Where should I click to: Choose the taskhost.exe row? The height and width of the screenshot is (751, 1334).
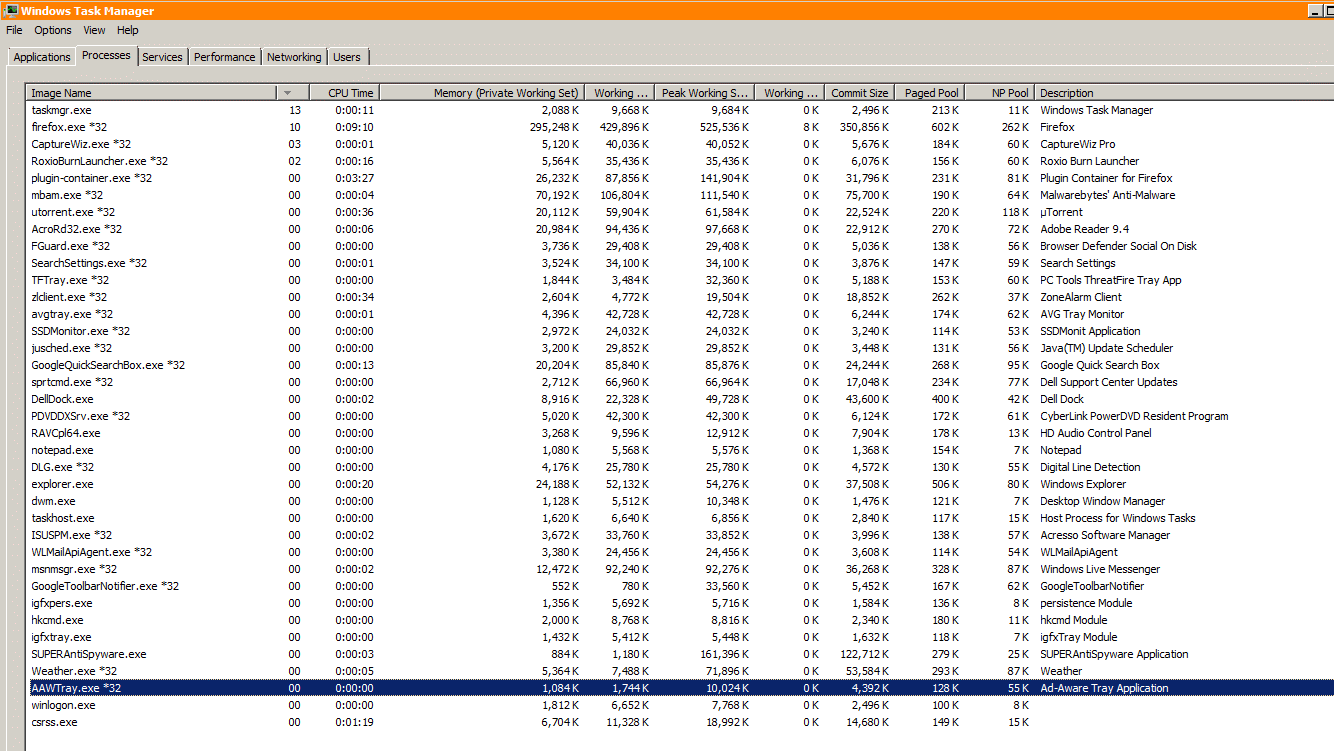click(680, 518)
